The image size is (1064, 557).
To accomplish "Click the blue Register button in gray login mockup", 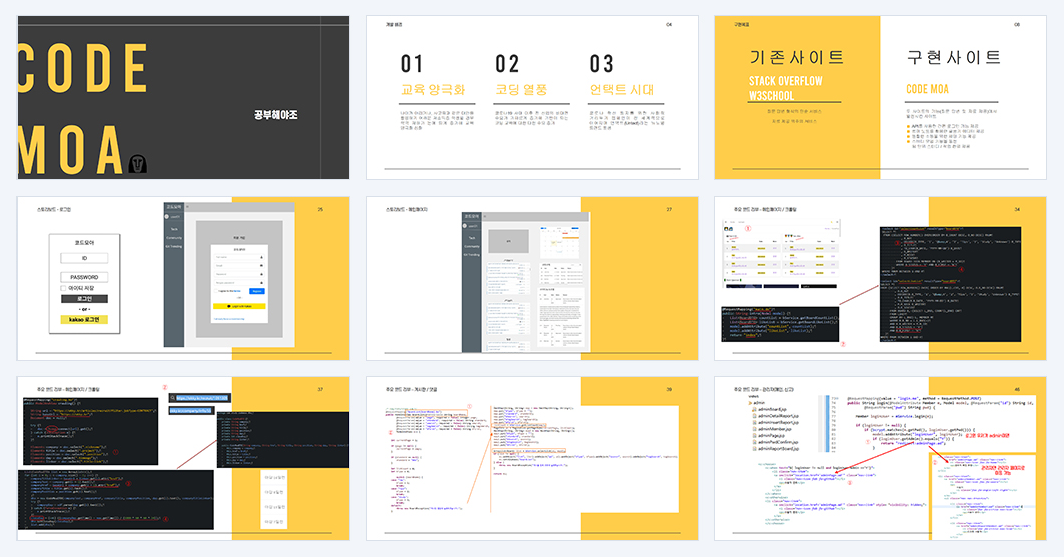I will pos(256,291).
